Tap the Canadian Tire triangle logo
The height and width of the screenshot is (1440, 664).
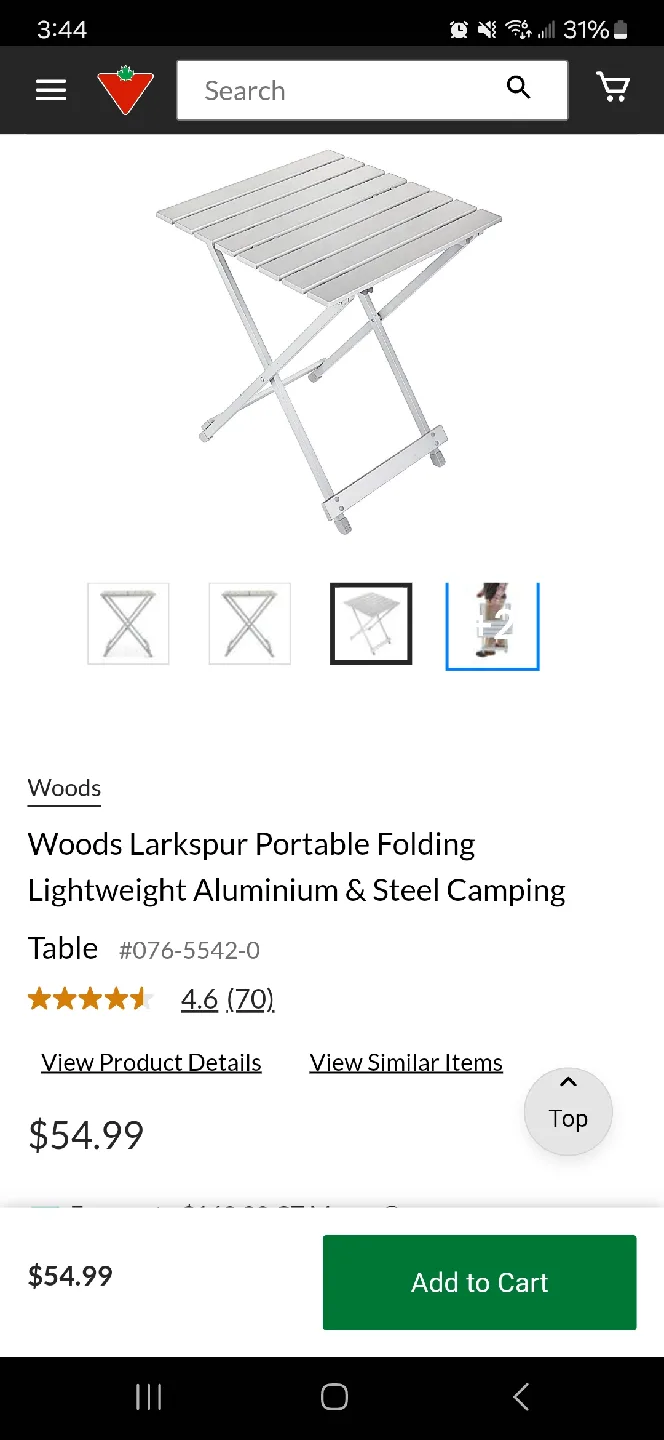(125, 90)
